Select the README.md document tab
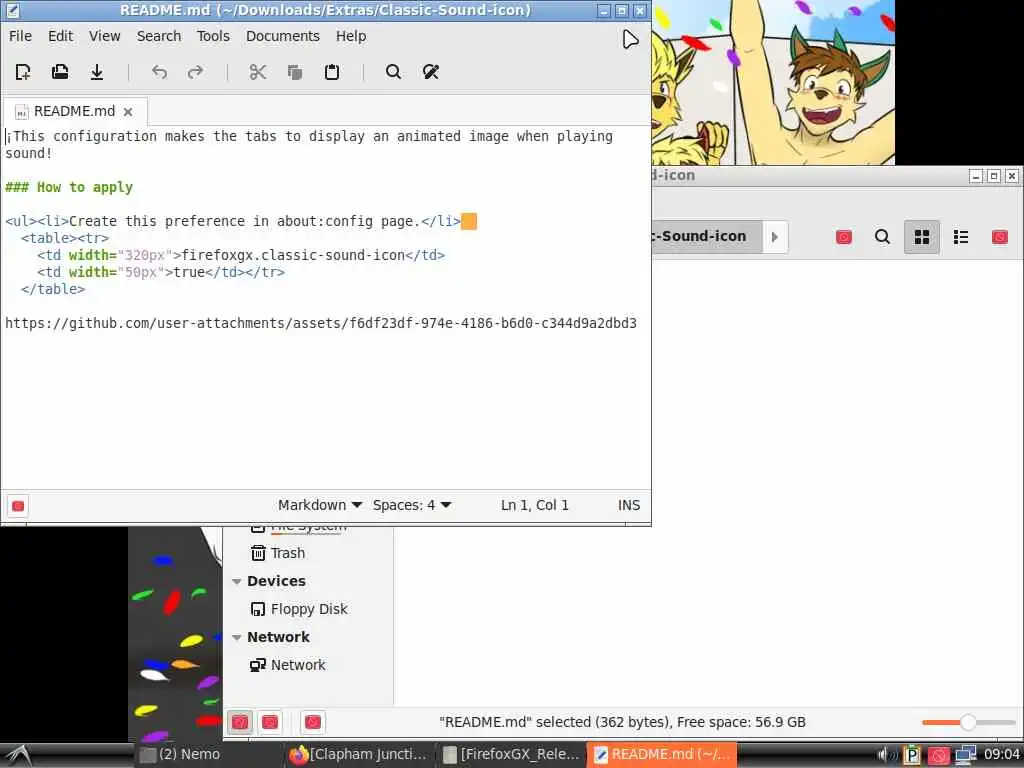The image size is (1024, 768). click(x=74, y=111)
